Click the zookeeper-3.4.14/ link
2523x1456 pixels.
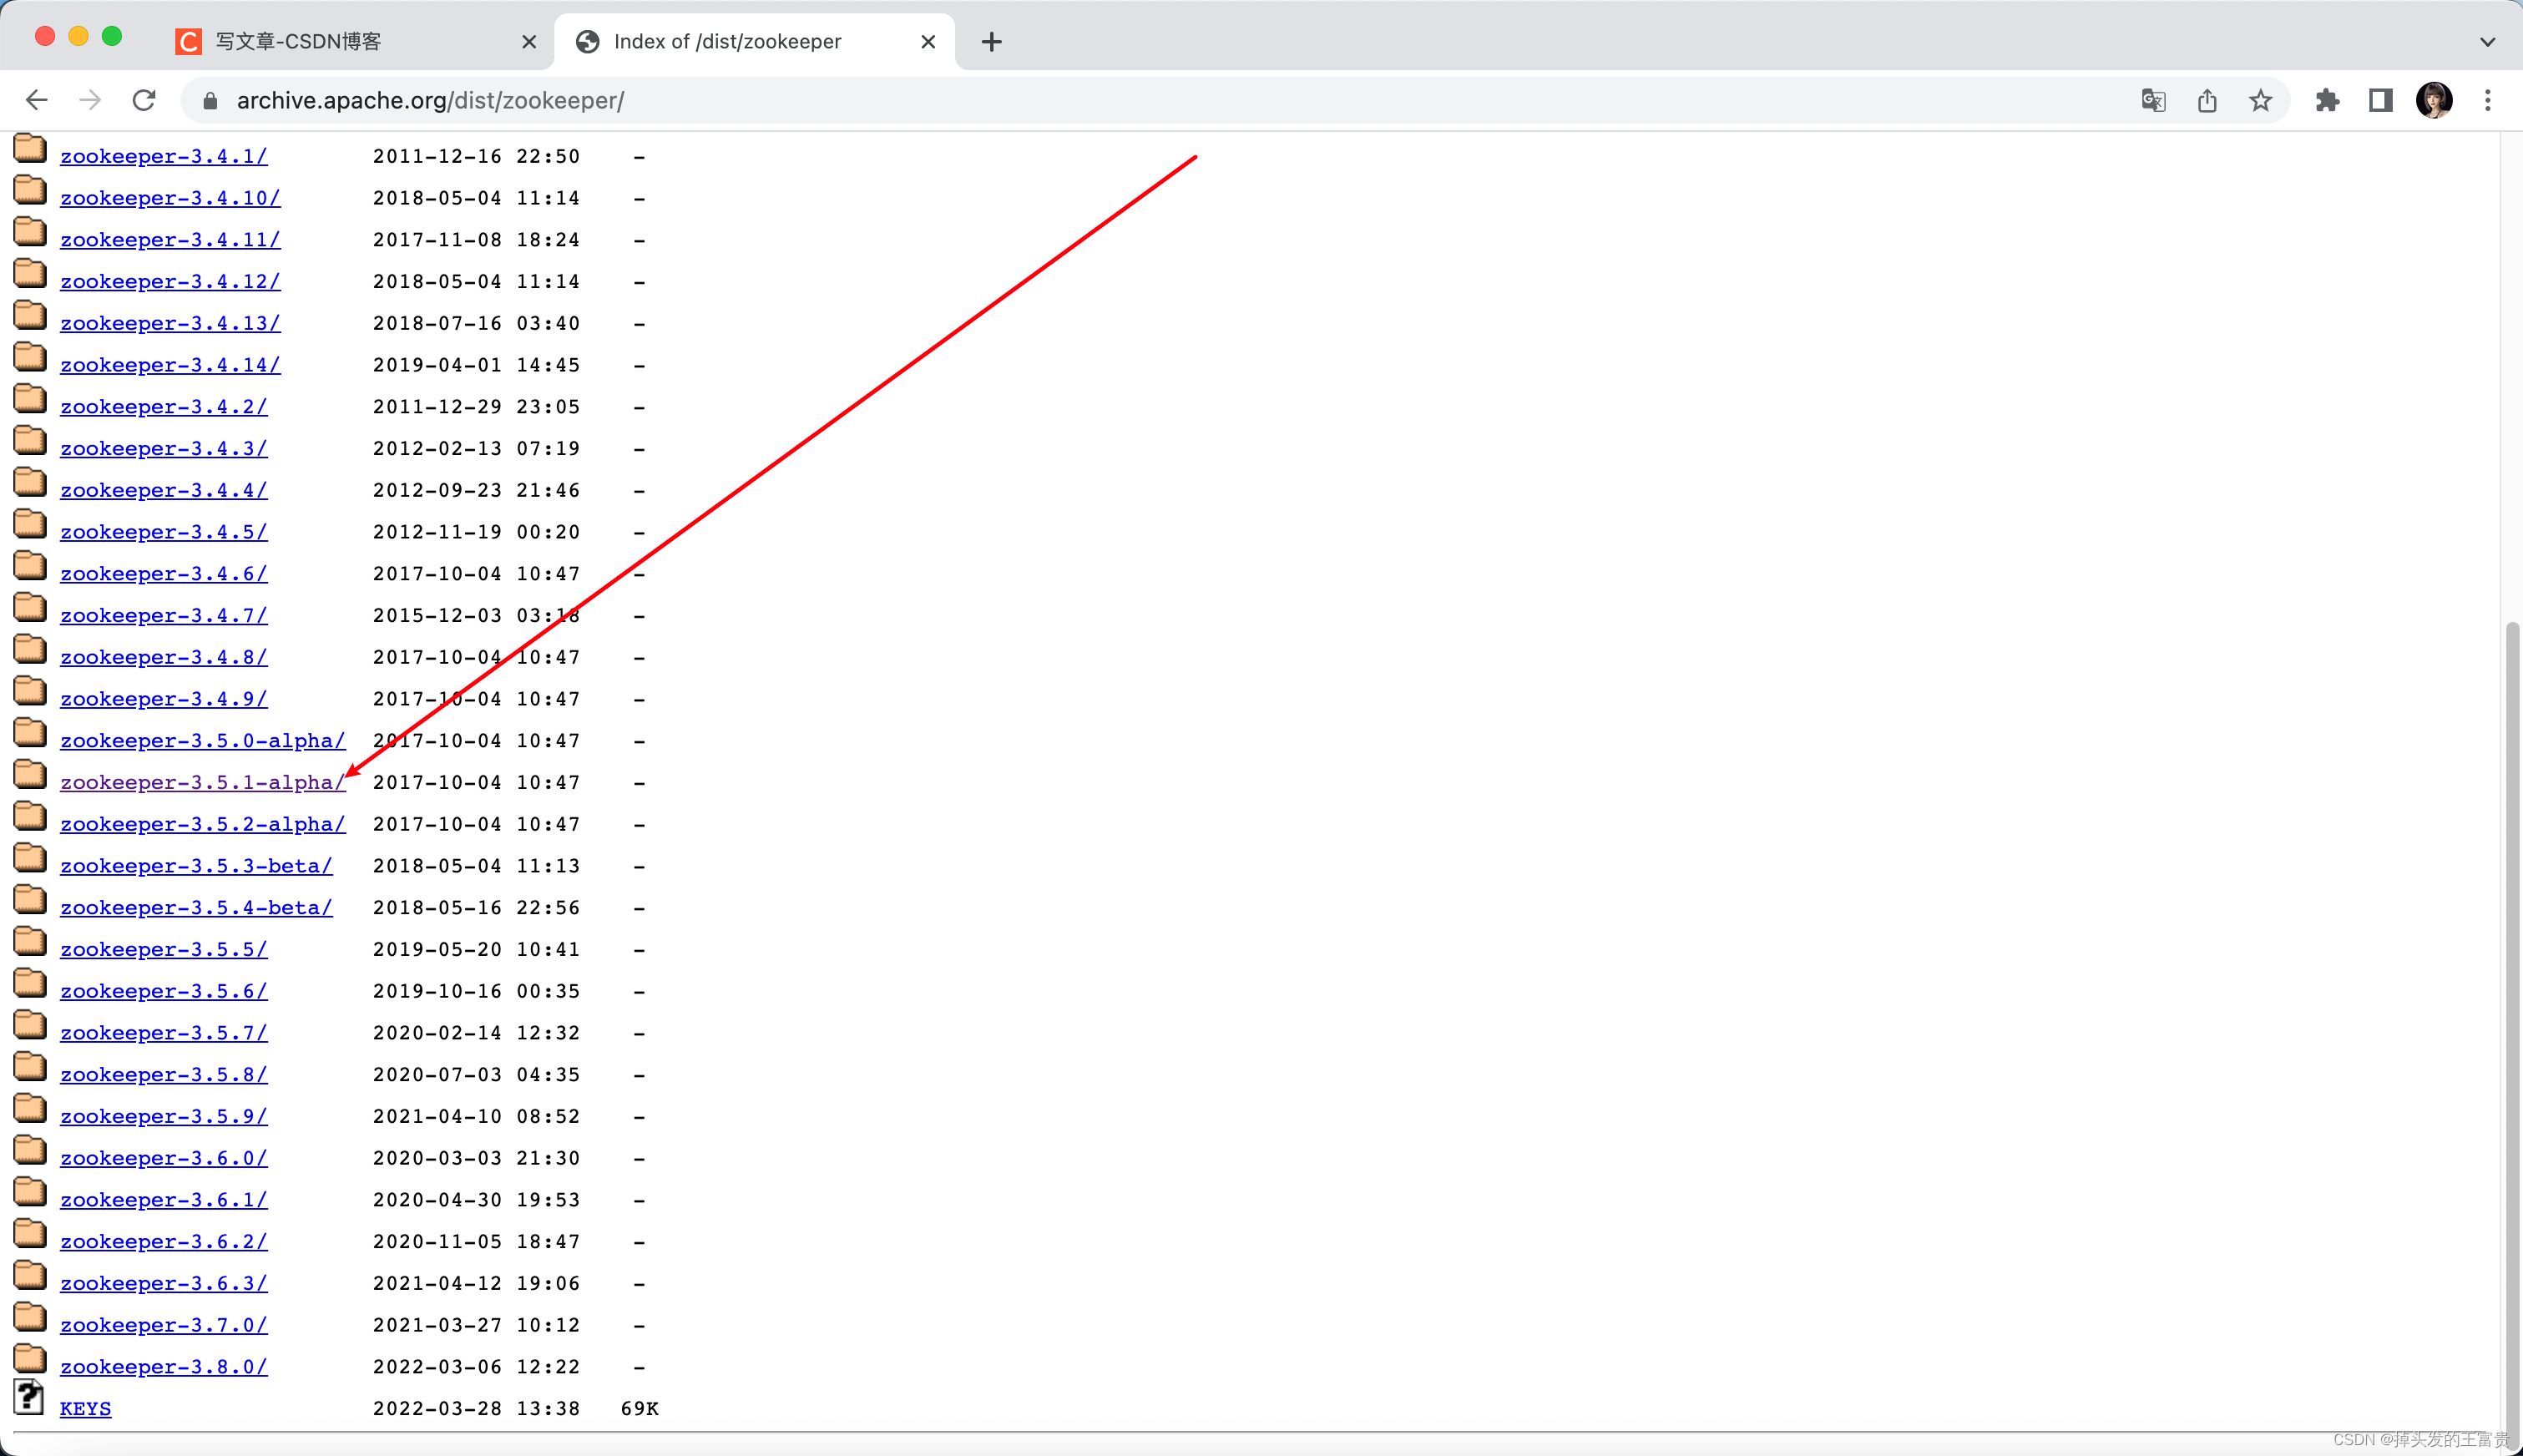[170, 365]
